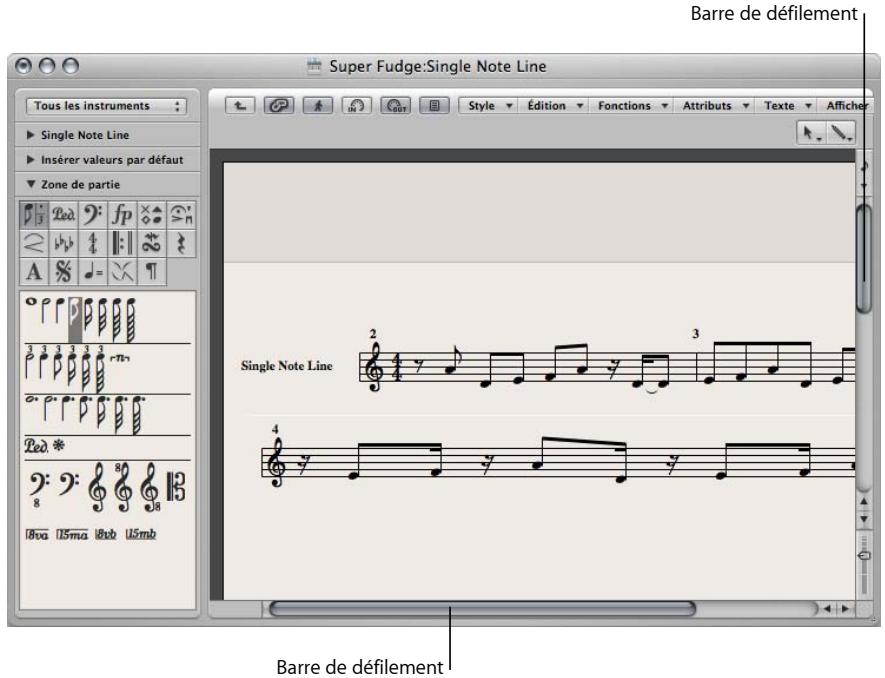Screen dimensions: 885x678
Task: Toggle the Catch playhead (running man) button
Action: (318, 106)
